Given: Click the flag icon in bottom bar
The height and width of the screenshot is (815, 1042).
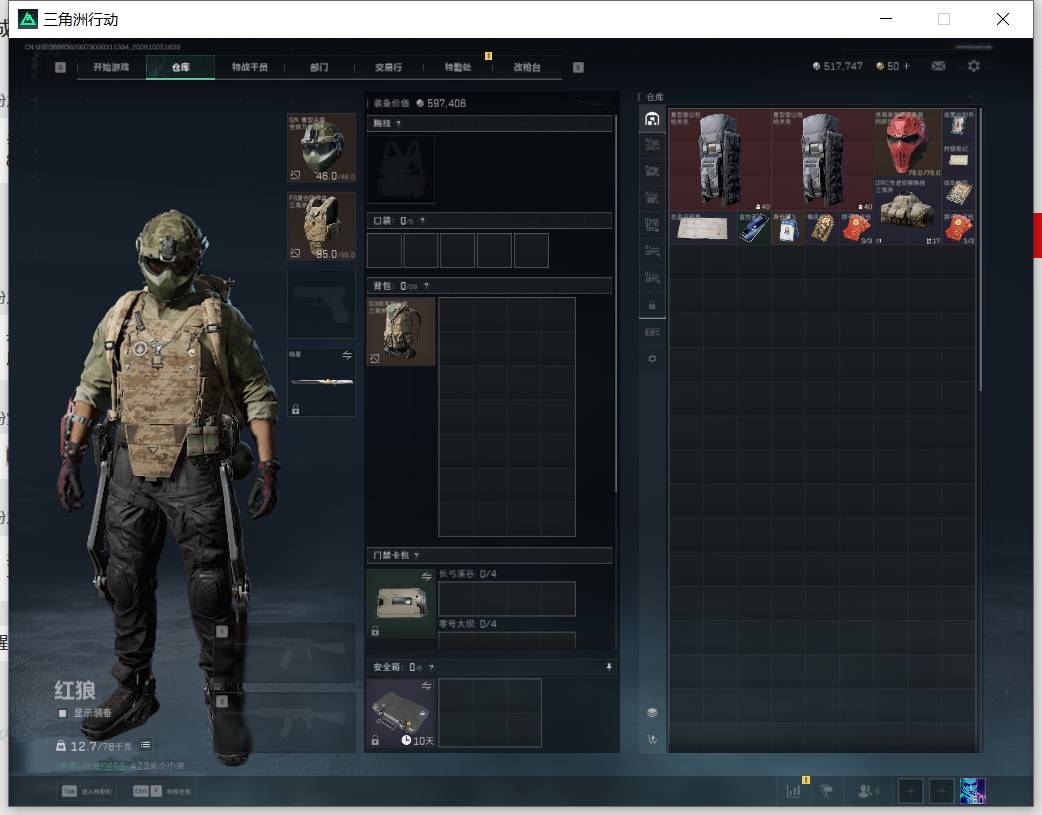Looking at the screenshot, I should [827, 791].
